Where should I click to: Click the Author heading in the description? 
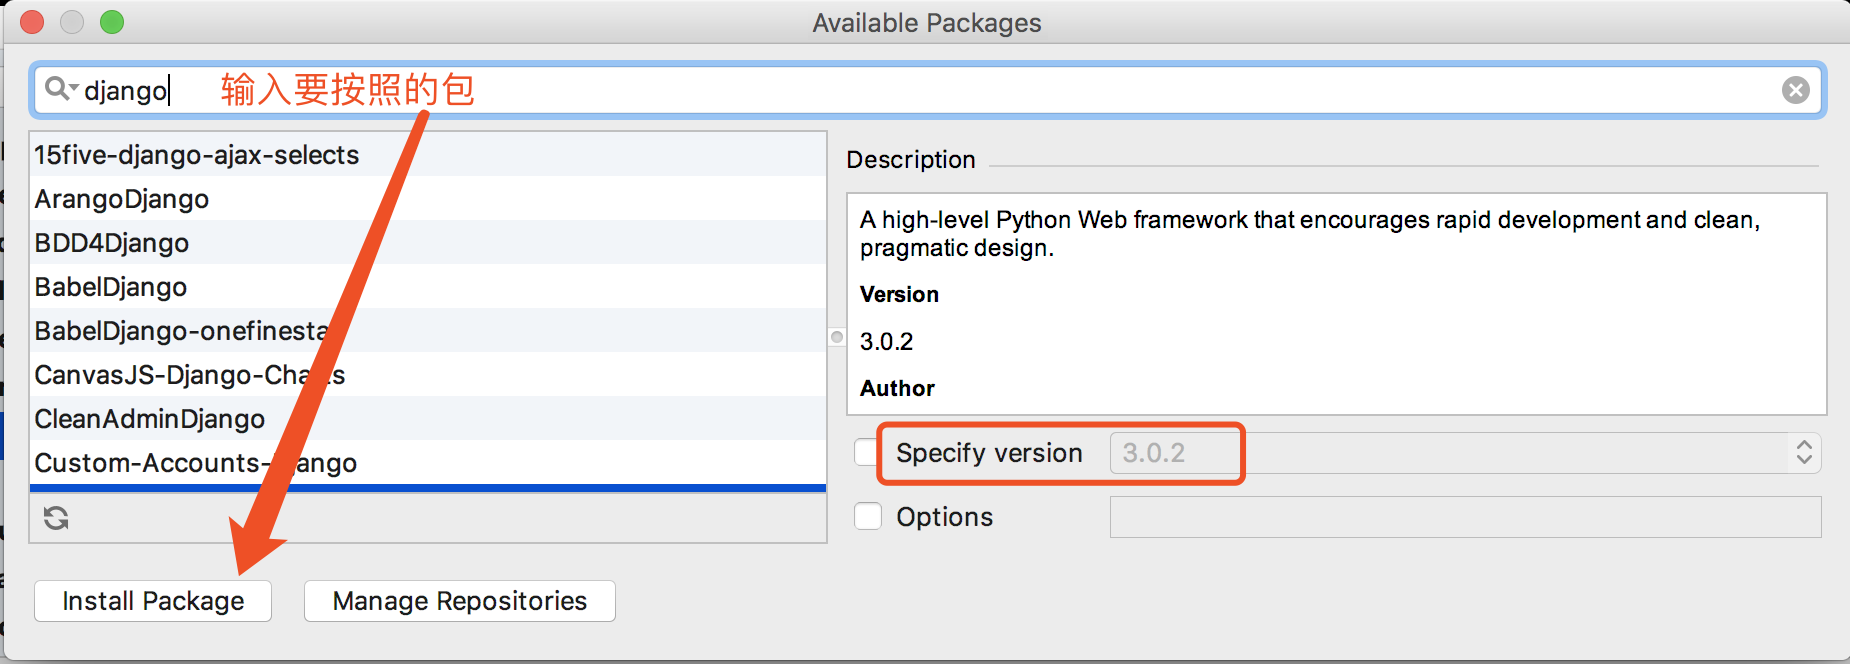(x=897, y=389)
